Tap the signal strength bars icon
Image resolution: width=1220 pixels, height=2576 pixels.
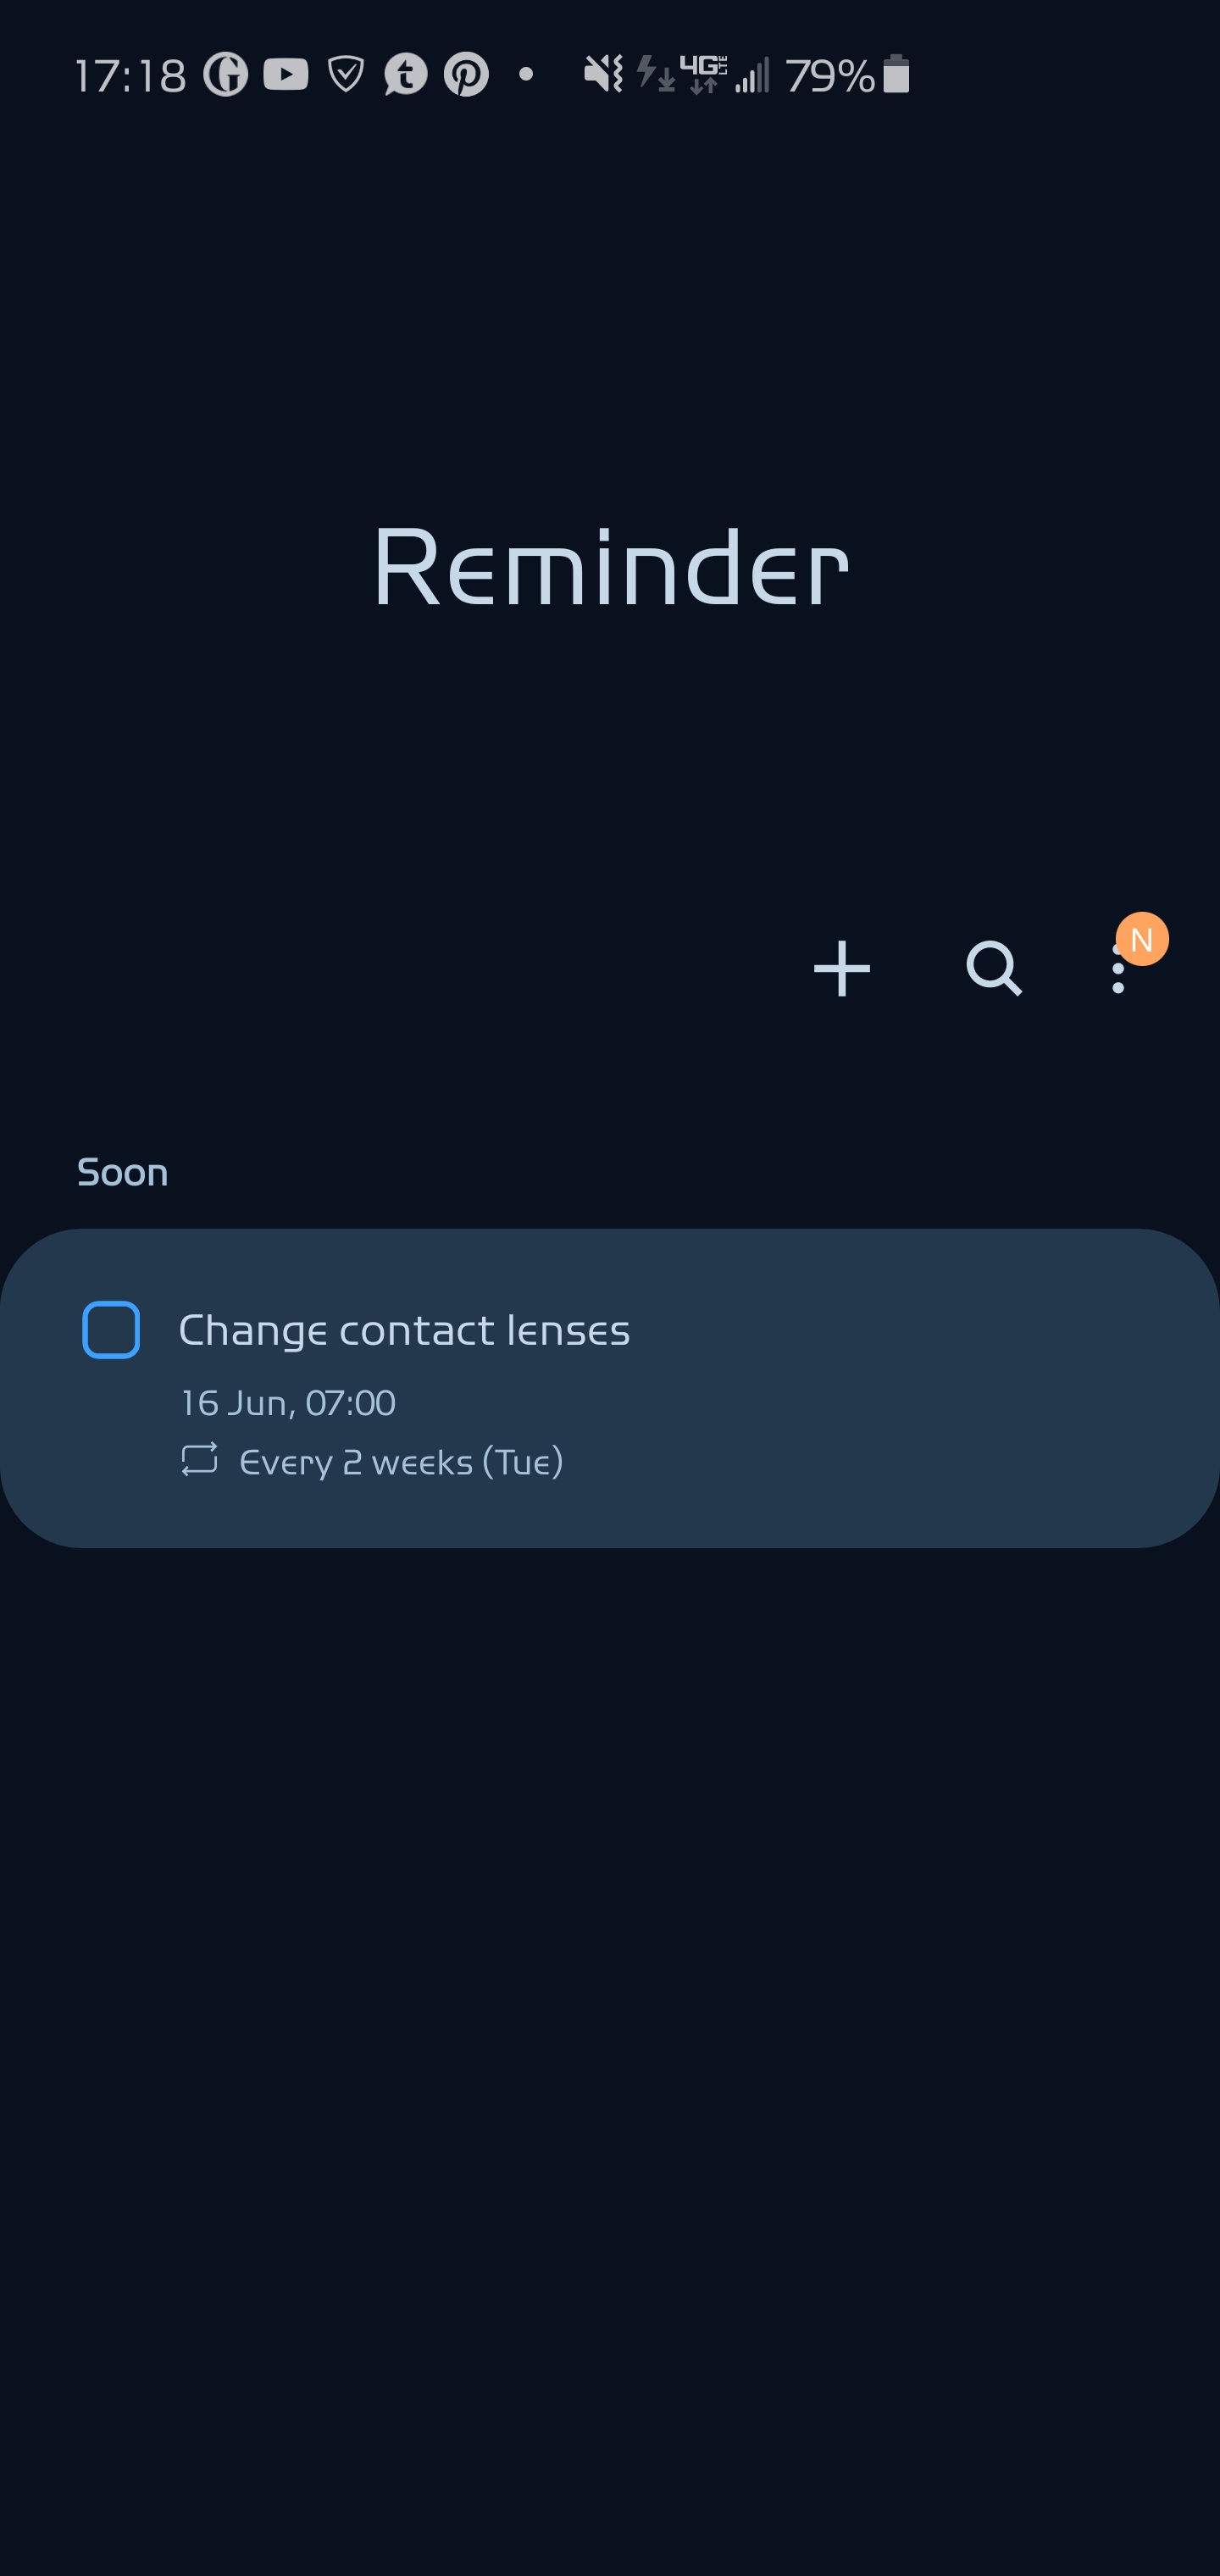pyautogui.click(x=752, y=75)
